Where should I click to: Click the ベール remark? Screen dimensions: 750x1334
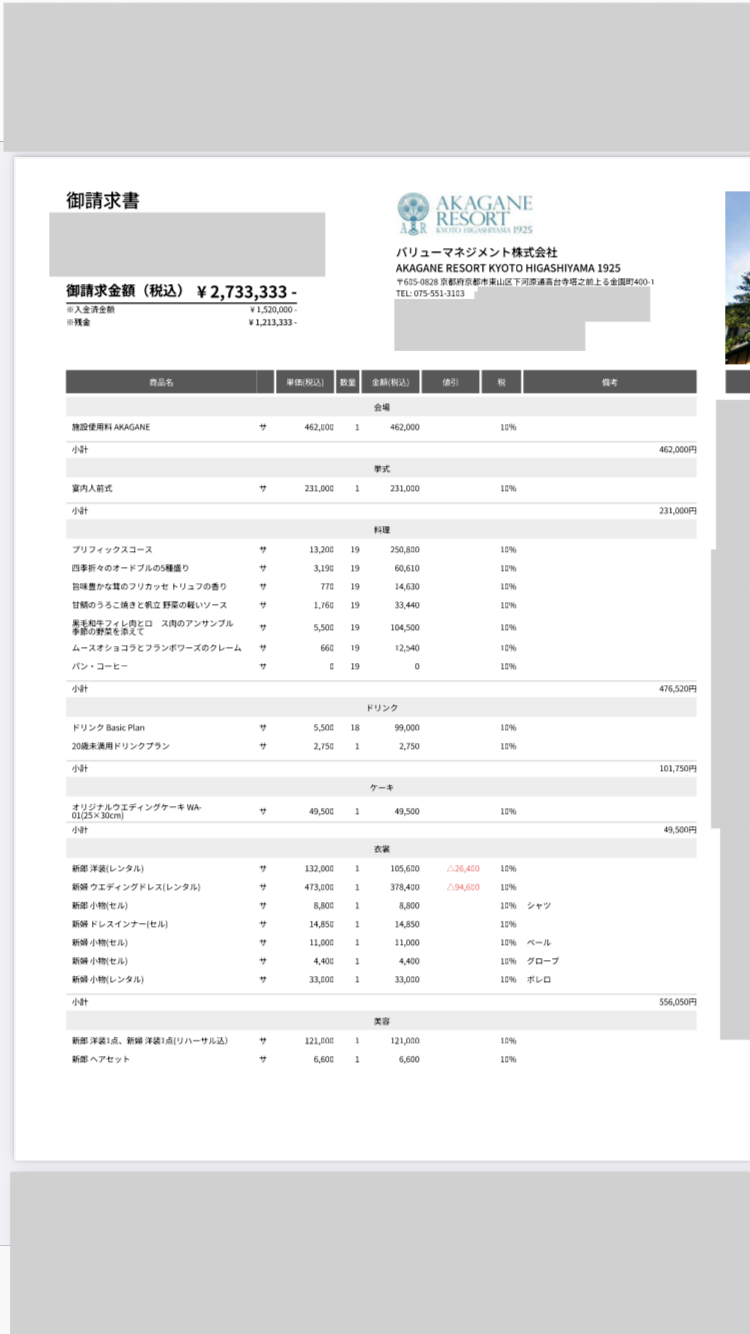click(539, 942)
